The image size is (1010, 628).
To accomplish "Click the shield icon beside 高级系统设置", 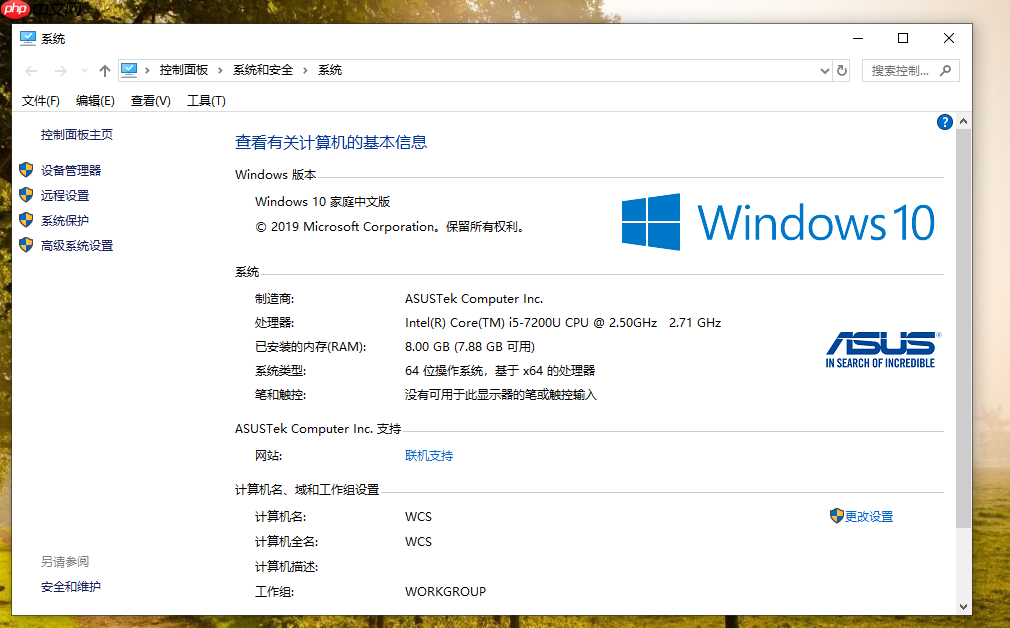I will pyautogui.click(x=25, y=245).
